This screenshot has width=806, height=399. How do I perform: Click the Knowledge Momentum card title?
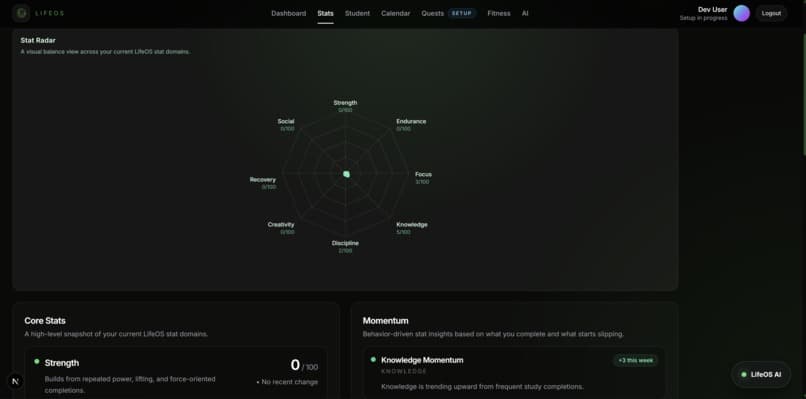pos(422,360)
